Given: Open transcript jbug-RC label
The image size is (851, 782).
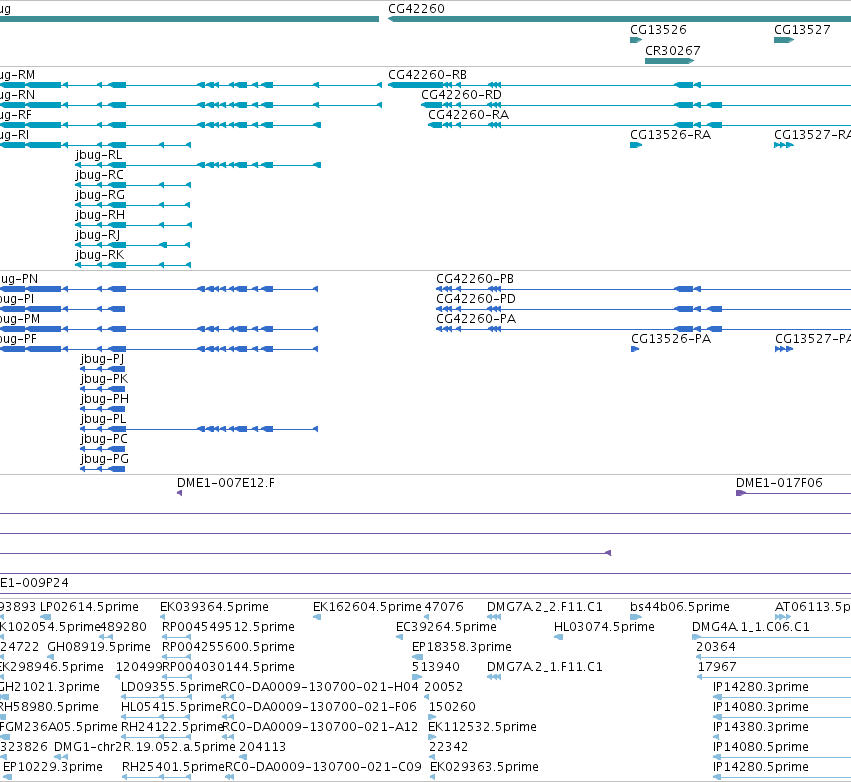Looking at the screenshot, I should (x=100, y=175).
